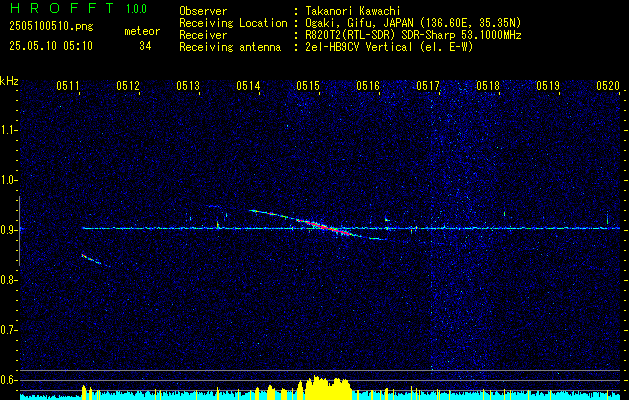This screenshot has width=629, height=400.
Task: Click the 0513 time marker
Action: tap(188, 85)
